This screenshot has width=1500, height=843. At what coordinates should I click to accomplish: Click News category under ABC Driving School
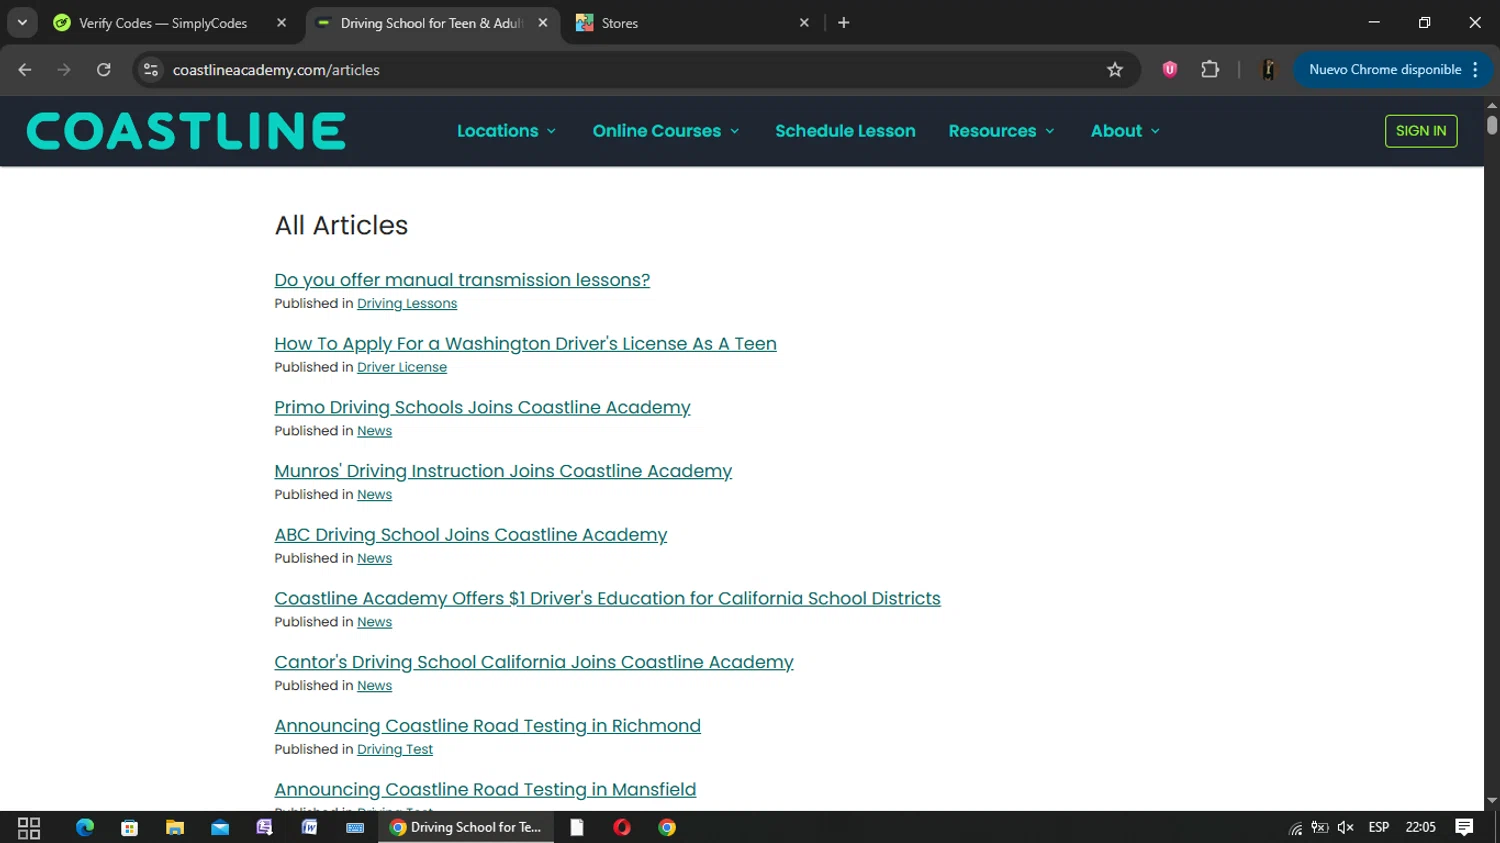click(x=375, y=558)
